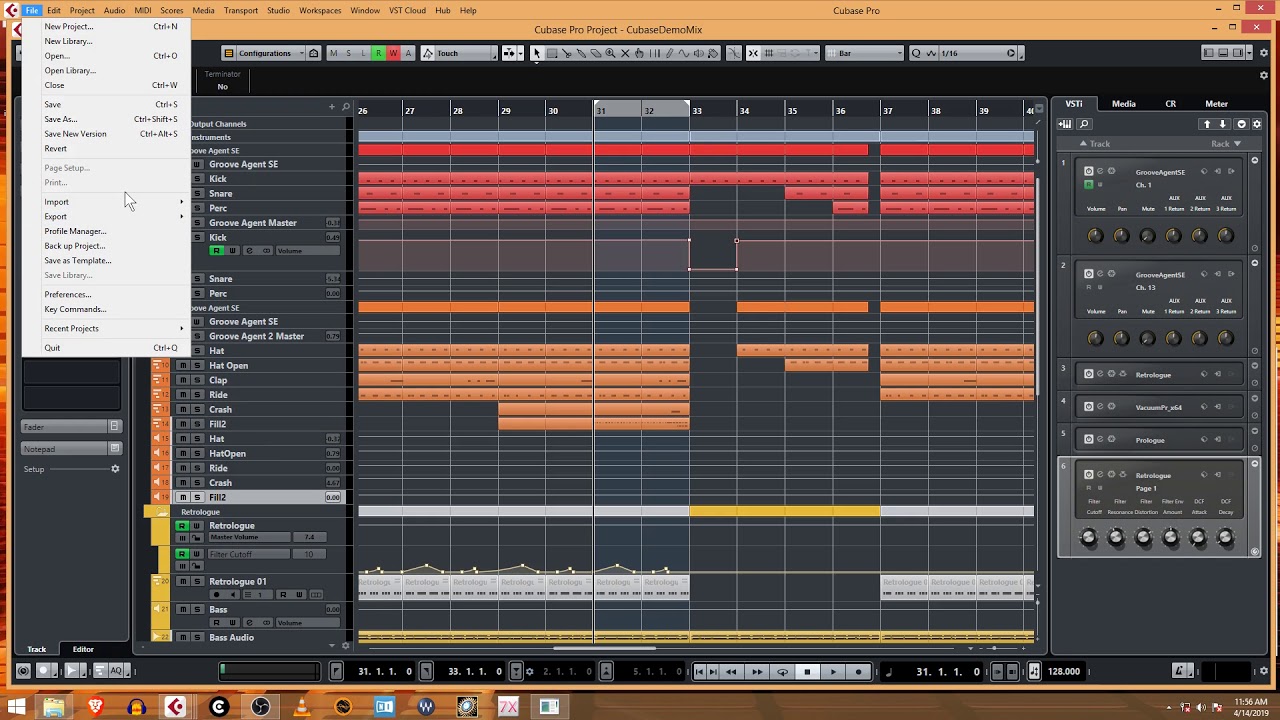Open VLC media player from taskbar
Screen dimensions: 1280x720
302,707
